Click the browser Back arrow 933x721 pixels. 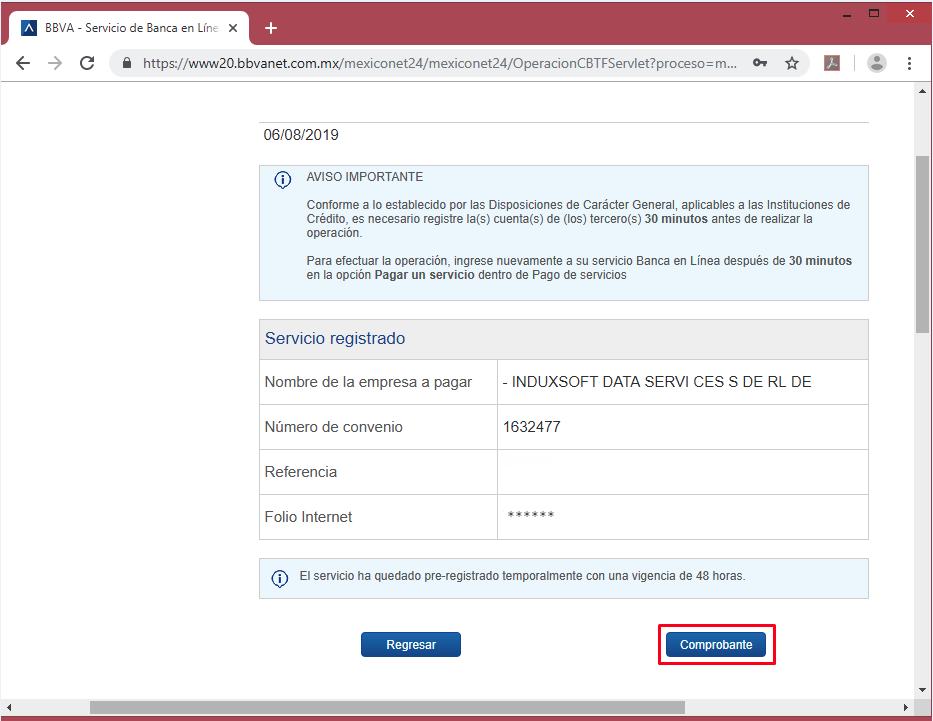tap(23, 63)
